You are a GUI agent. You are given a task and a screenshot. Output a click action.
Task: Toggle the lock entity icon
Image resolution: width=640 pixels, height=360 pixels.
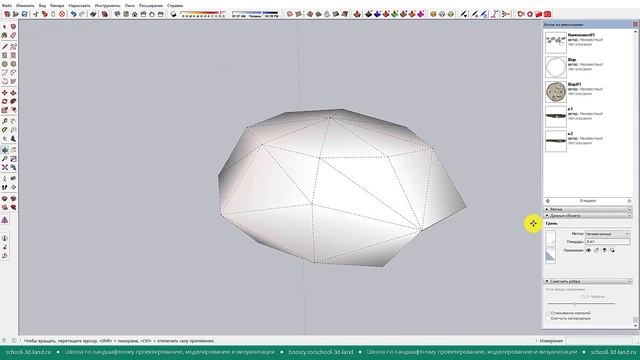point(596,250)
